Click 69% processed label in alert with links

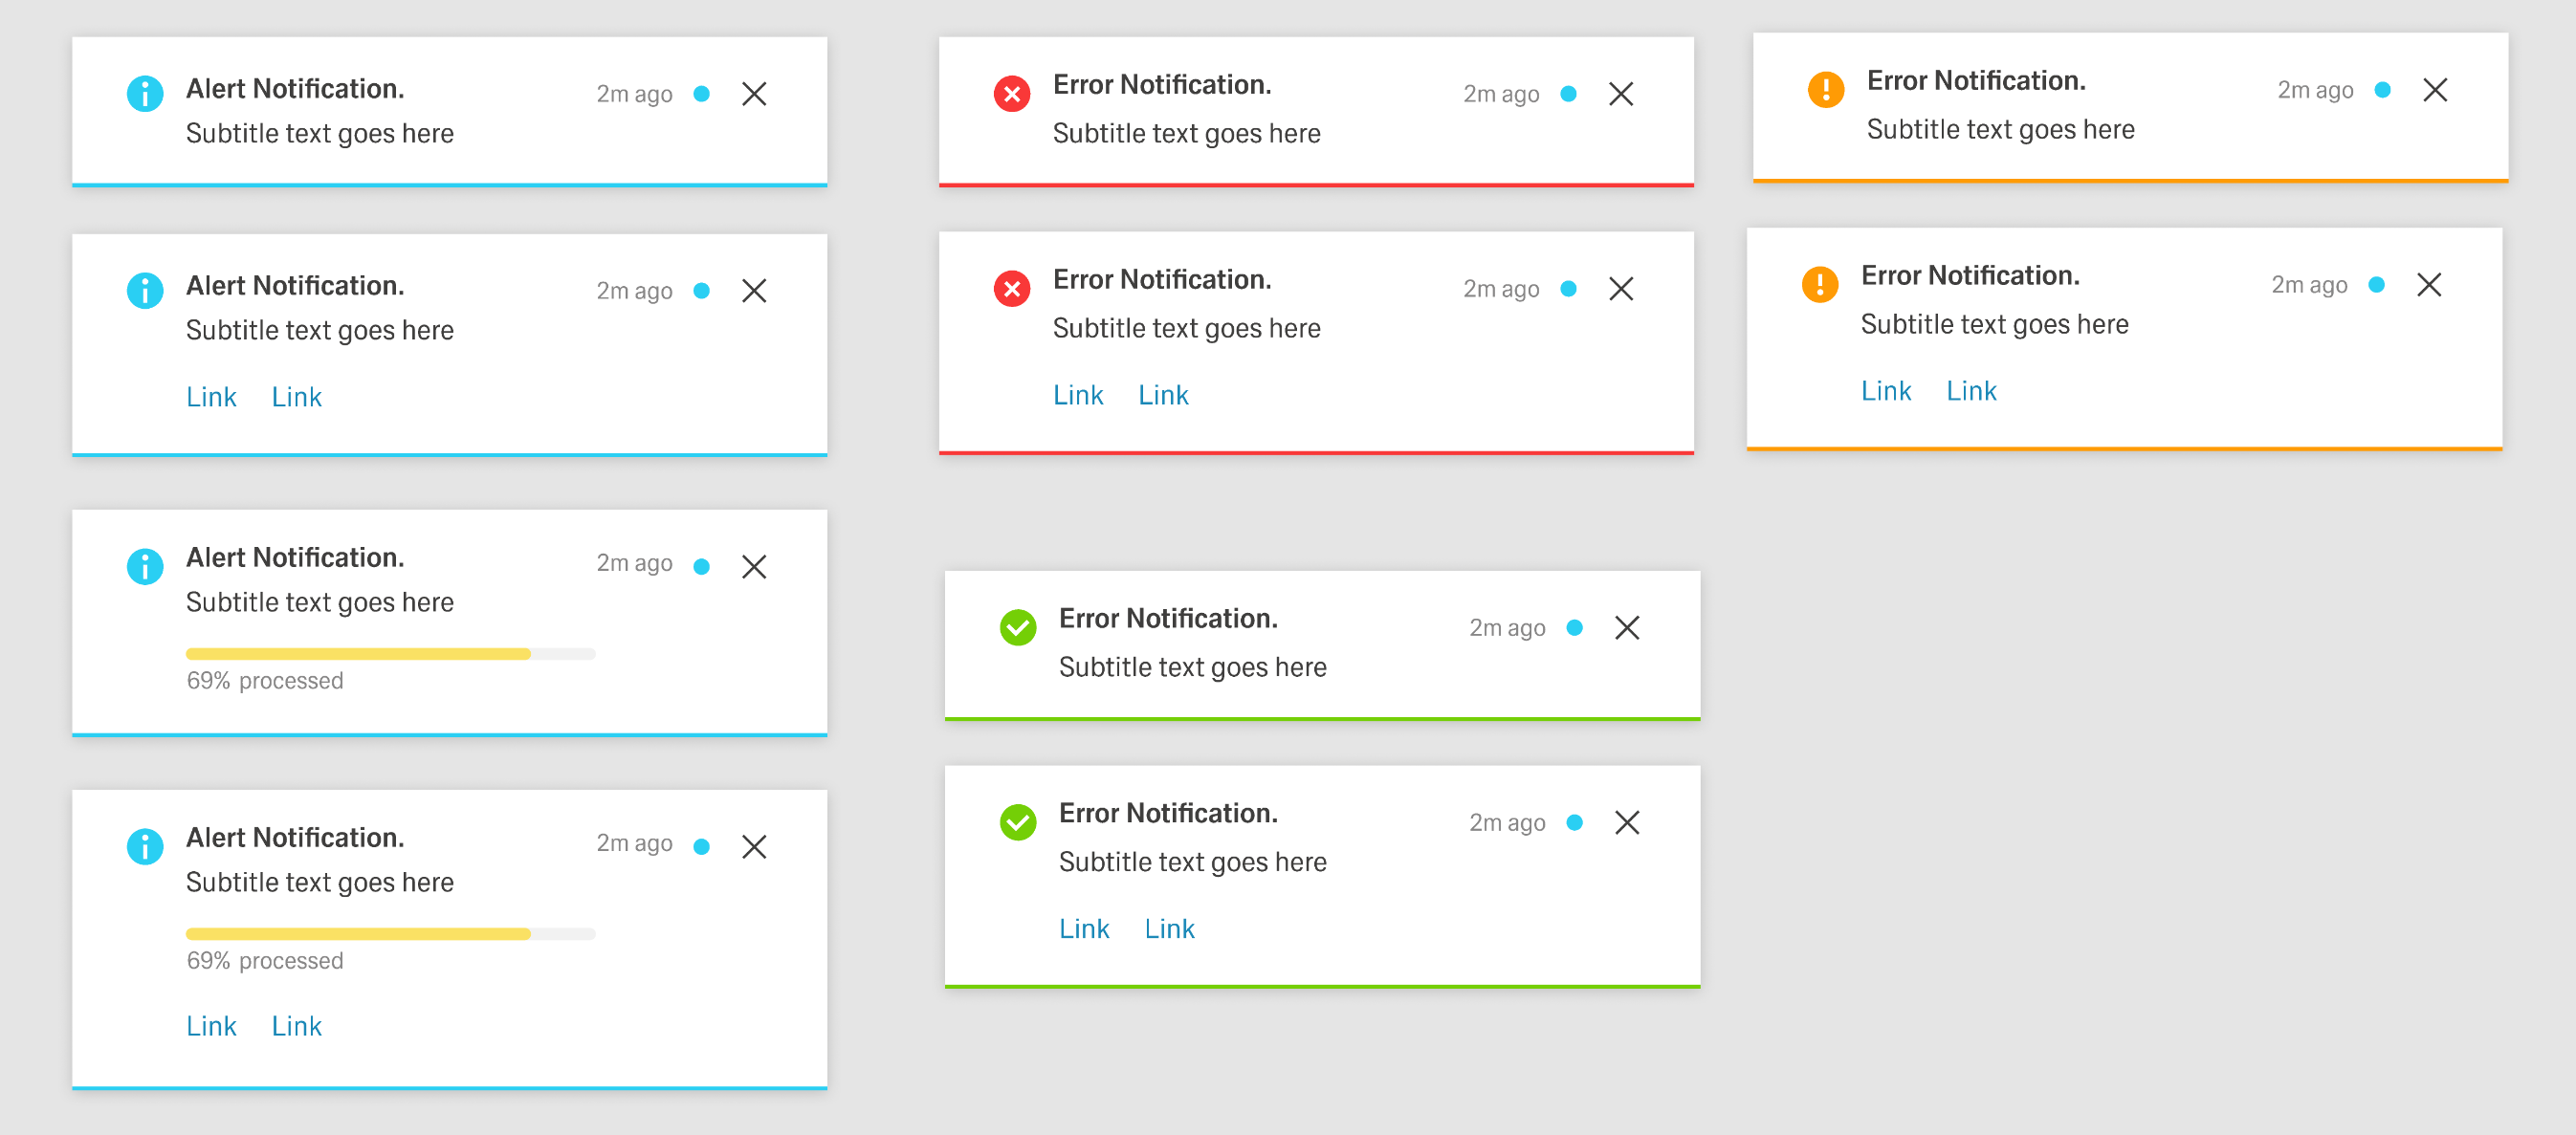pyautogui.click(x=264, y=961)
